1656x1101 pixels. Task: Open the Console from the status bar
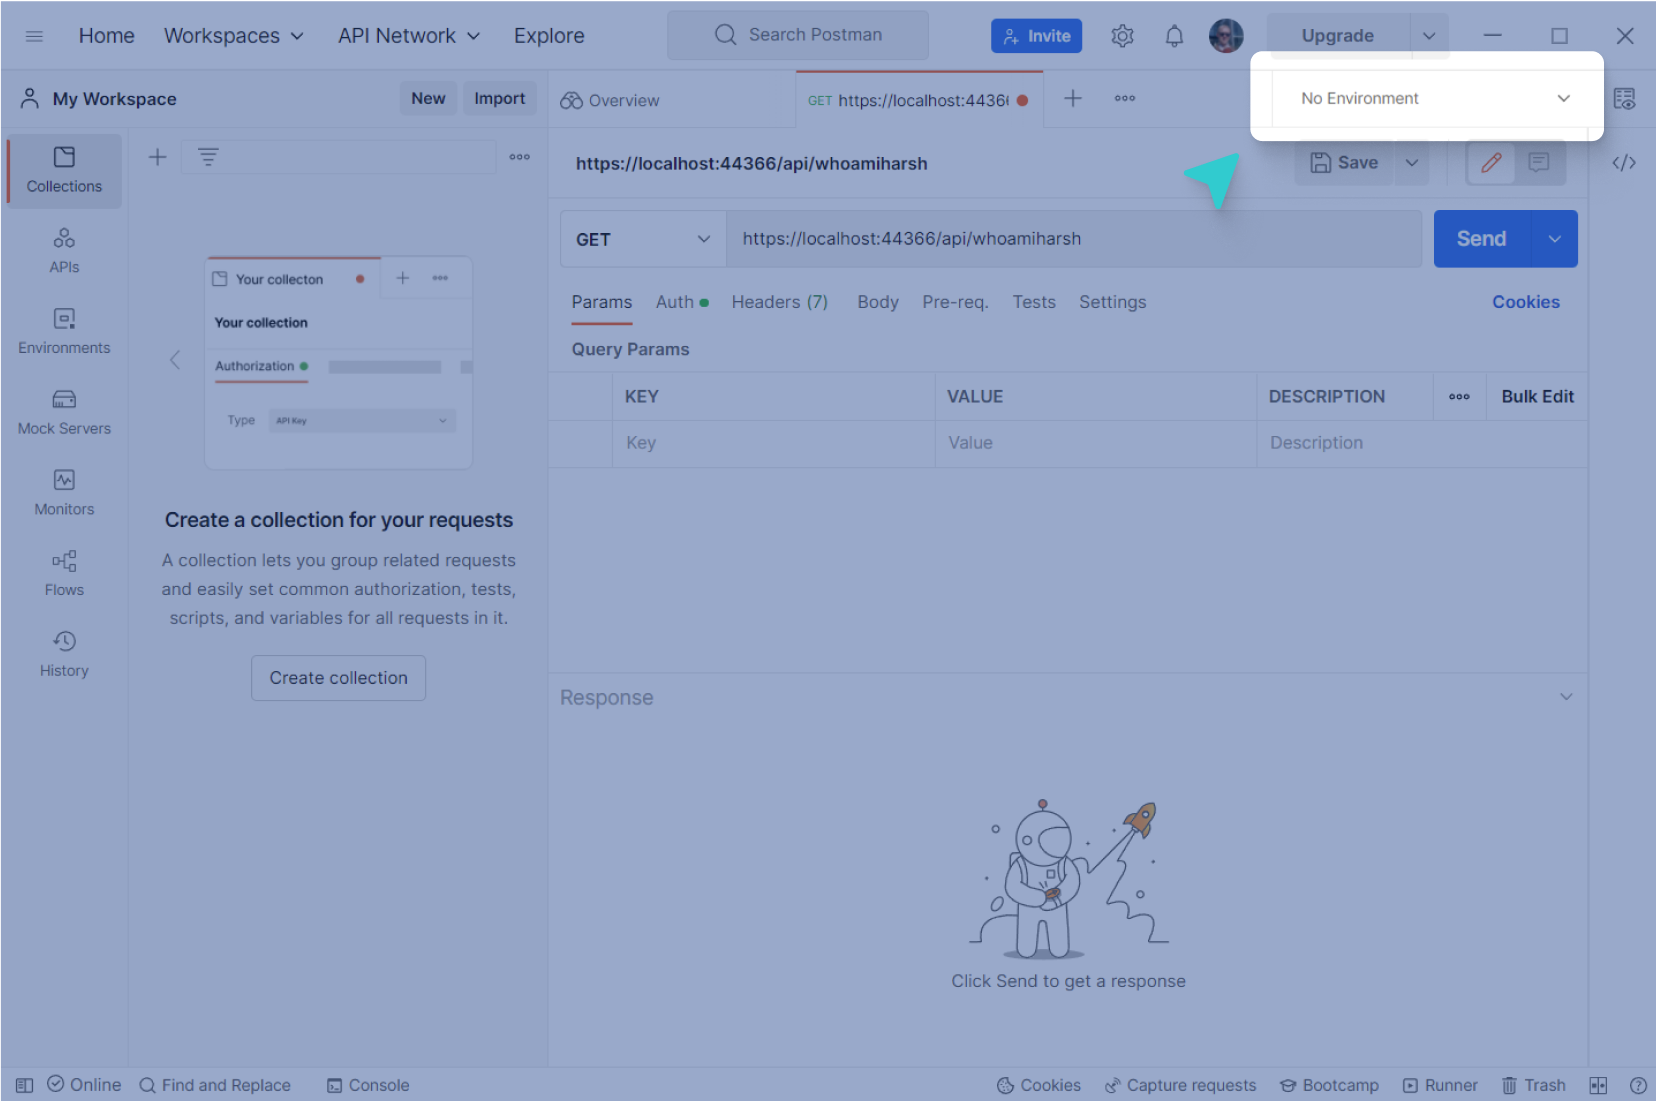367,1084
